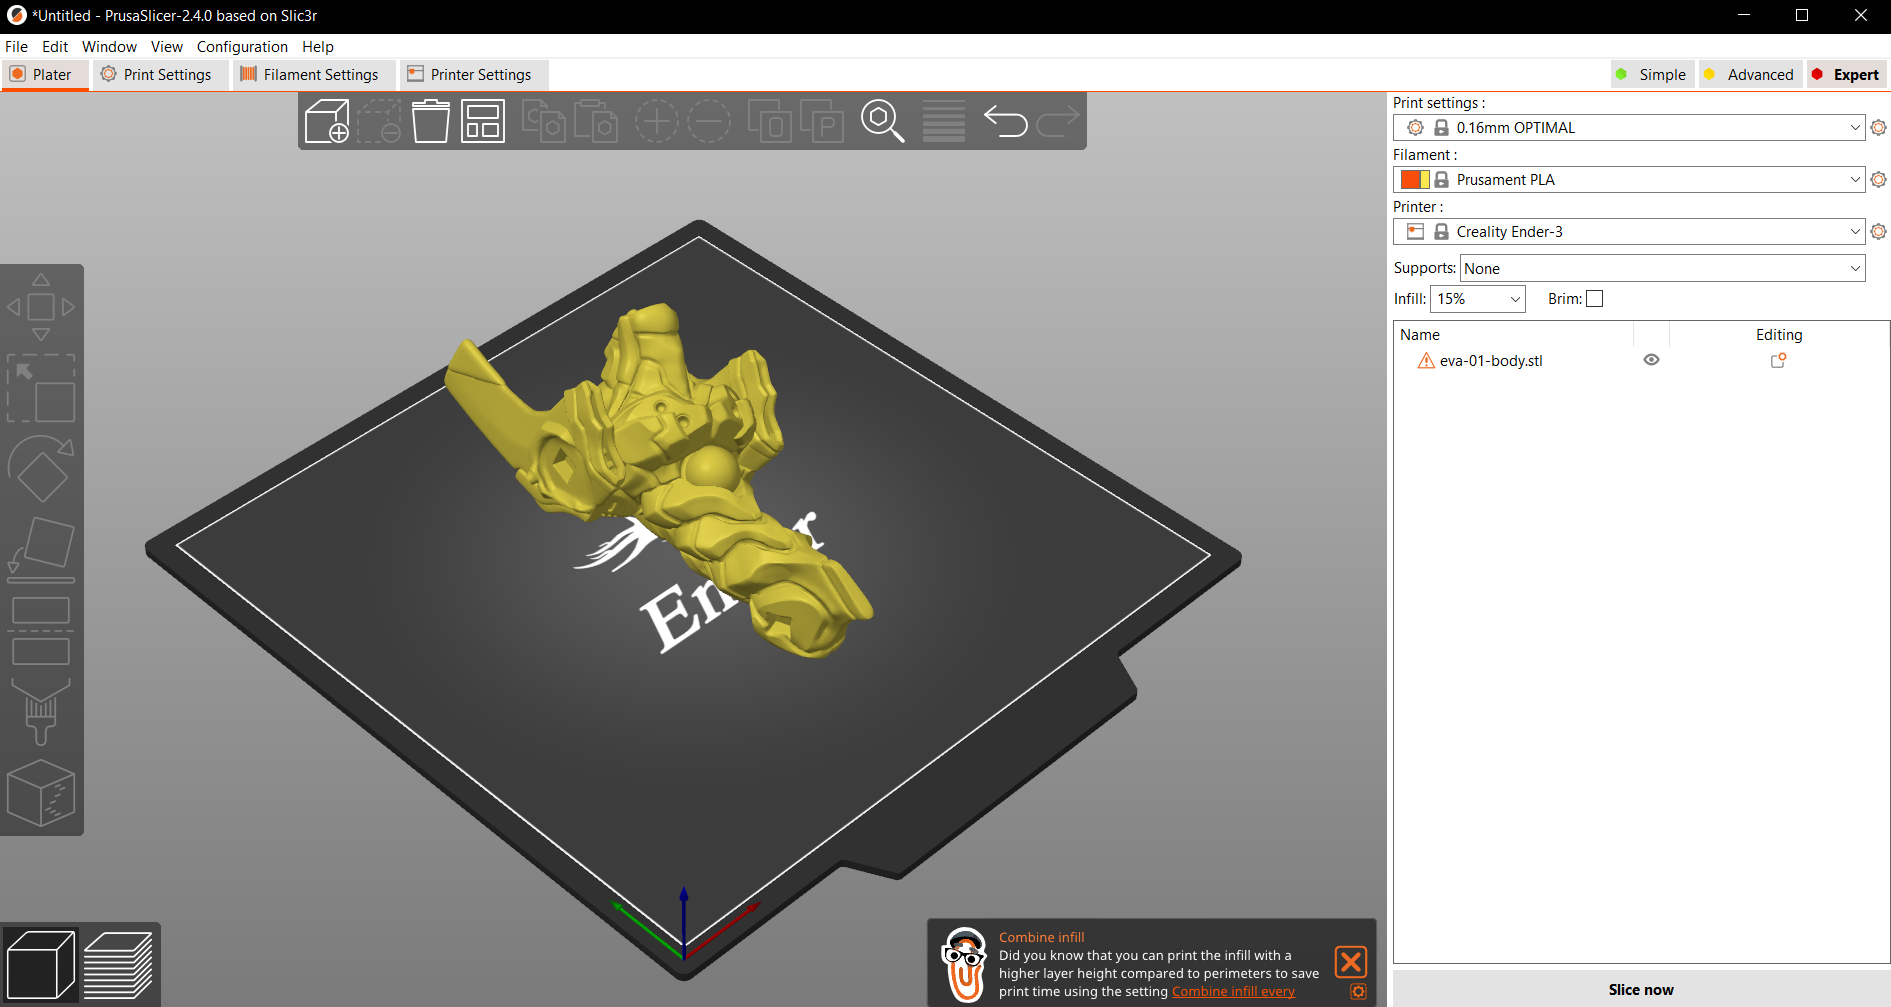Click the Split to parts icon
This screenshot has width=1891, height=1007.
822,122
